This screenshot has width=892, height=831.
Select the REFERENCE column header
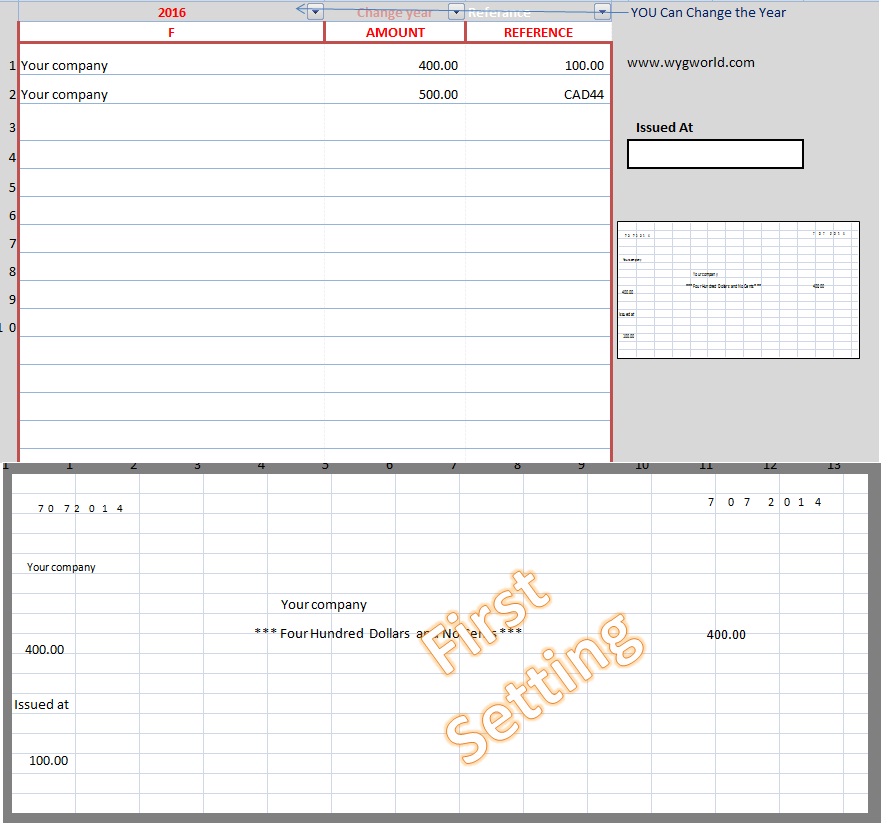(x=539, y=32)
